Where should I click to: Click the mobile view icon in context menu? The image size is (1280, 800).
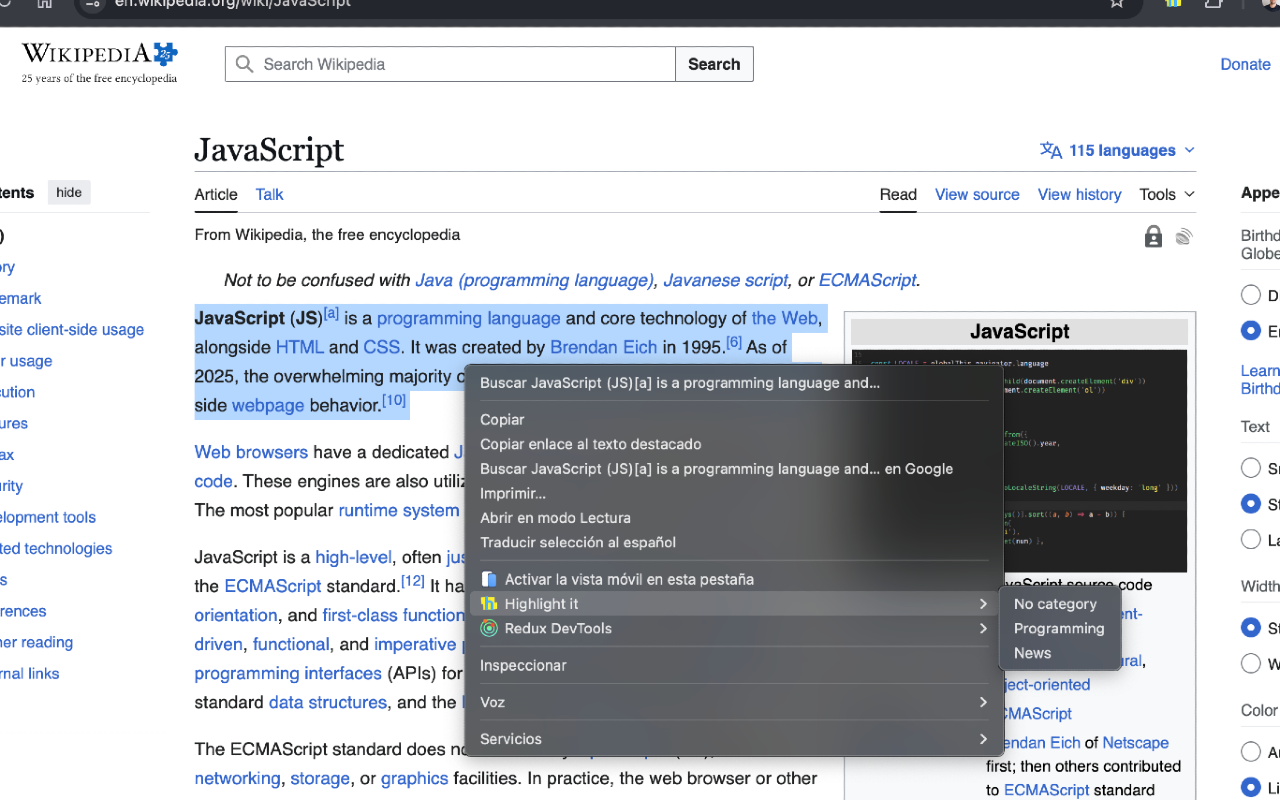coord(489,580)
